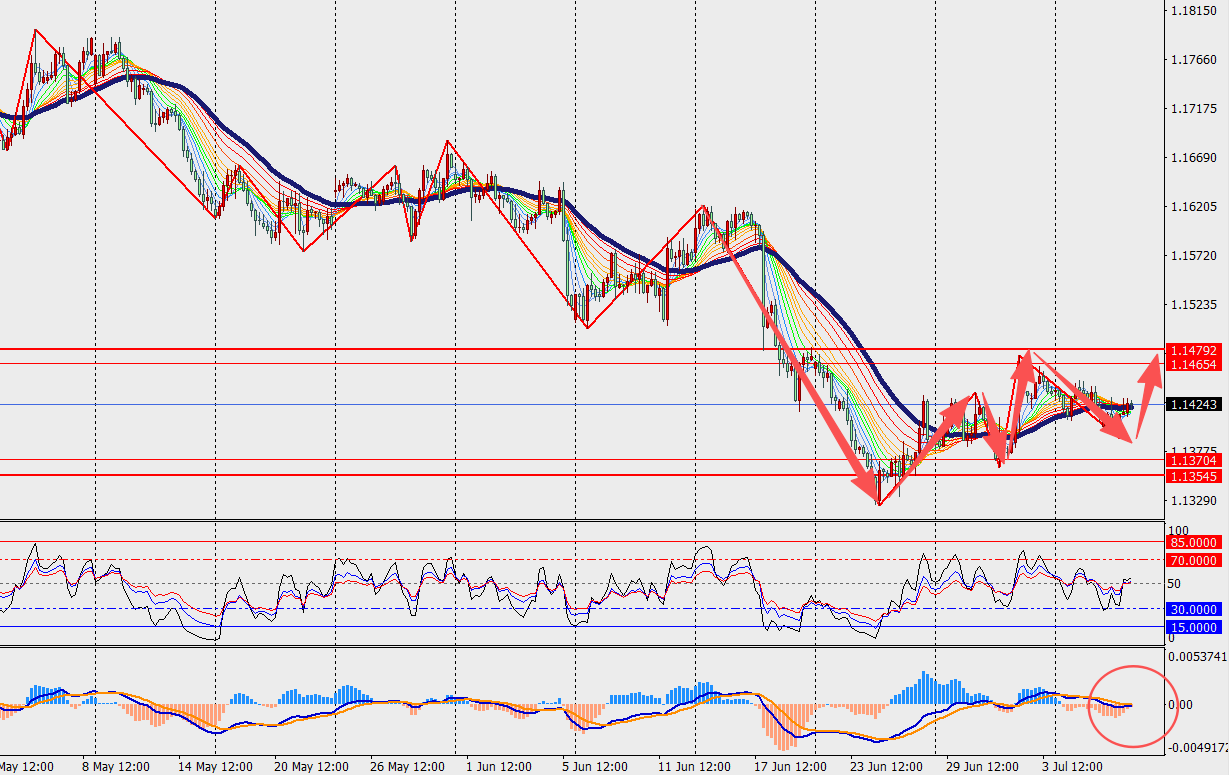Click the 1.13290 price scale value

(1191, 500)
